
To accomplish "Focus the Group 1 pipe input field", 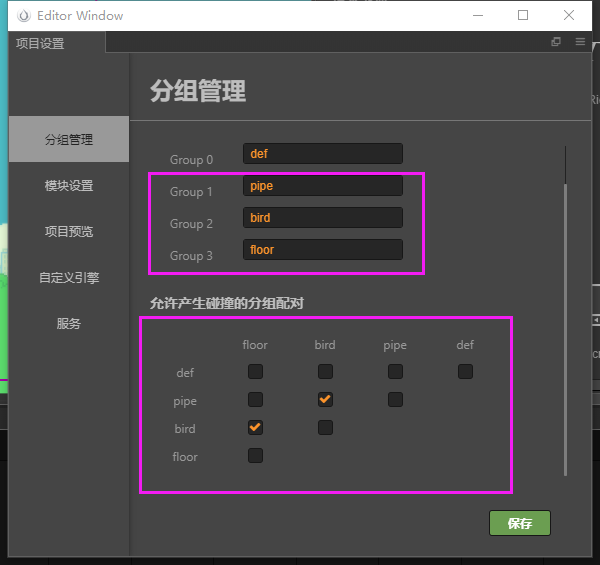I will pyautogui.click(x=323, y=186).
